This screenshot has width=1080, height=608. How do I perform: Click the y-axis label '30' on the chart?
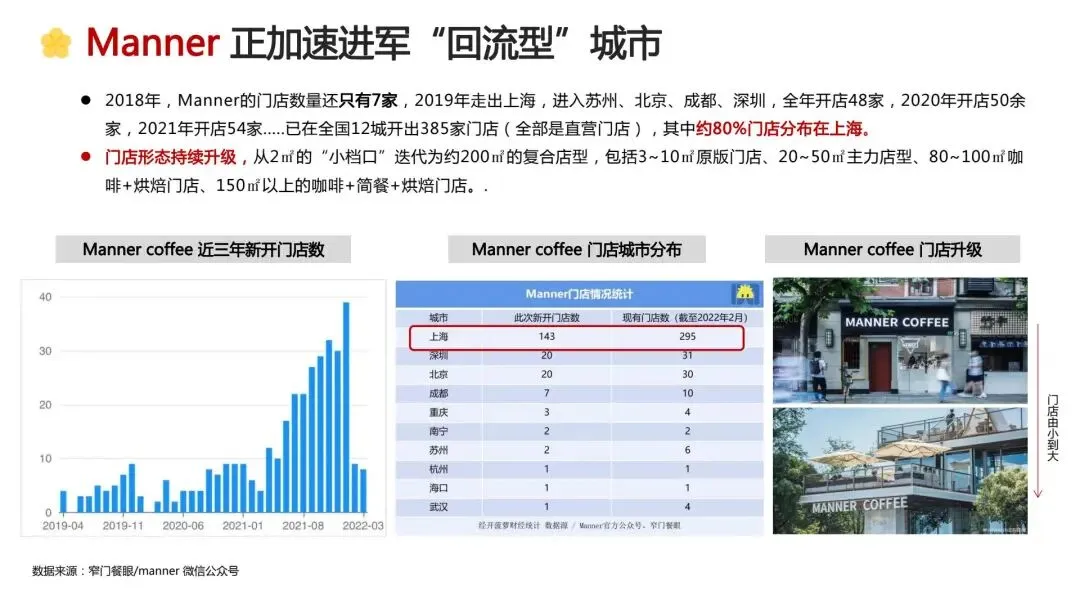point(45,351)
